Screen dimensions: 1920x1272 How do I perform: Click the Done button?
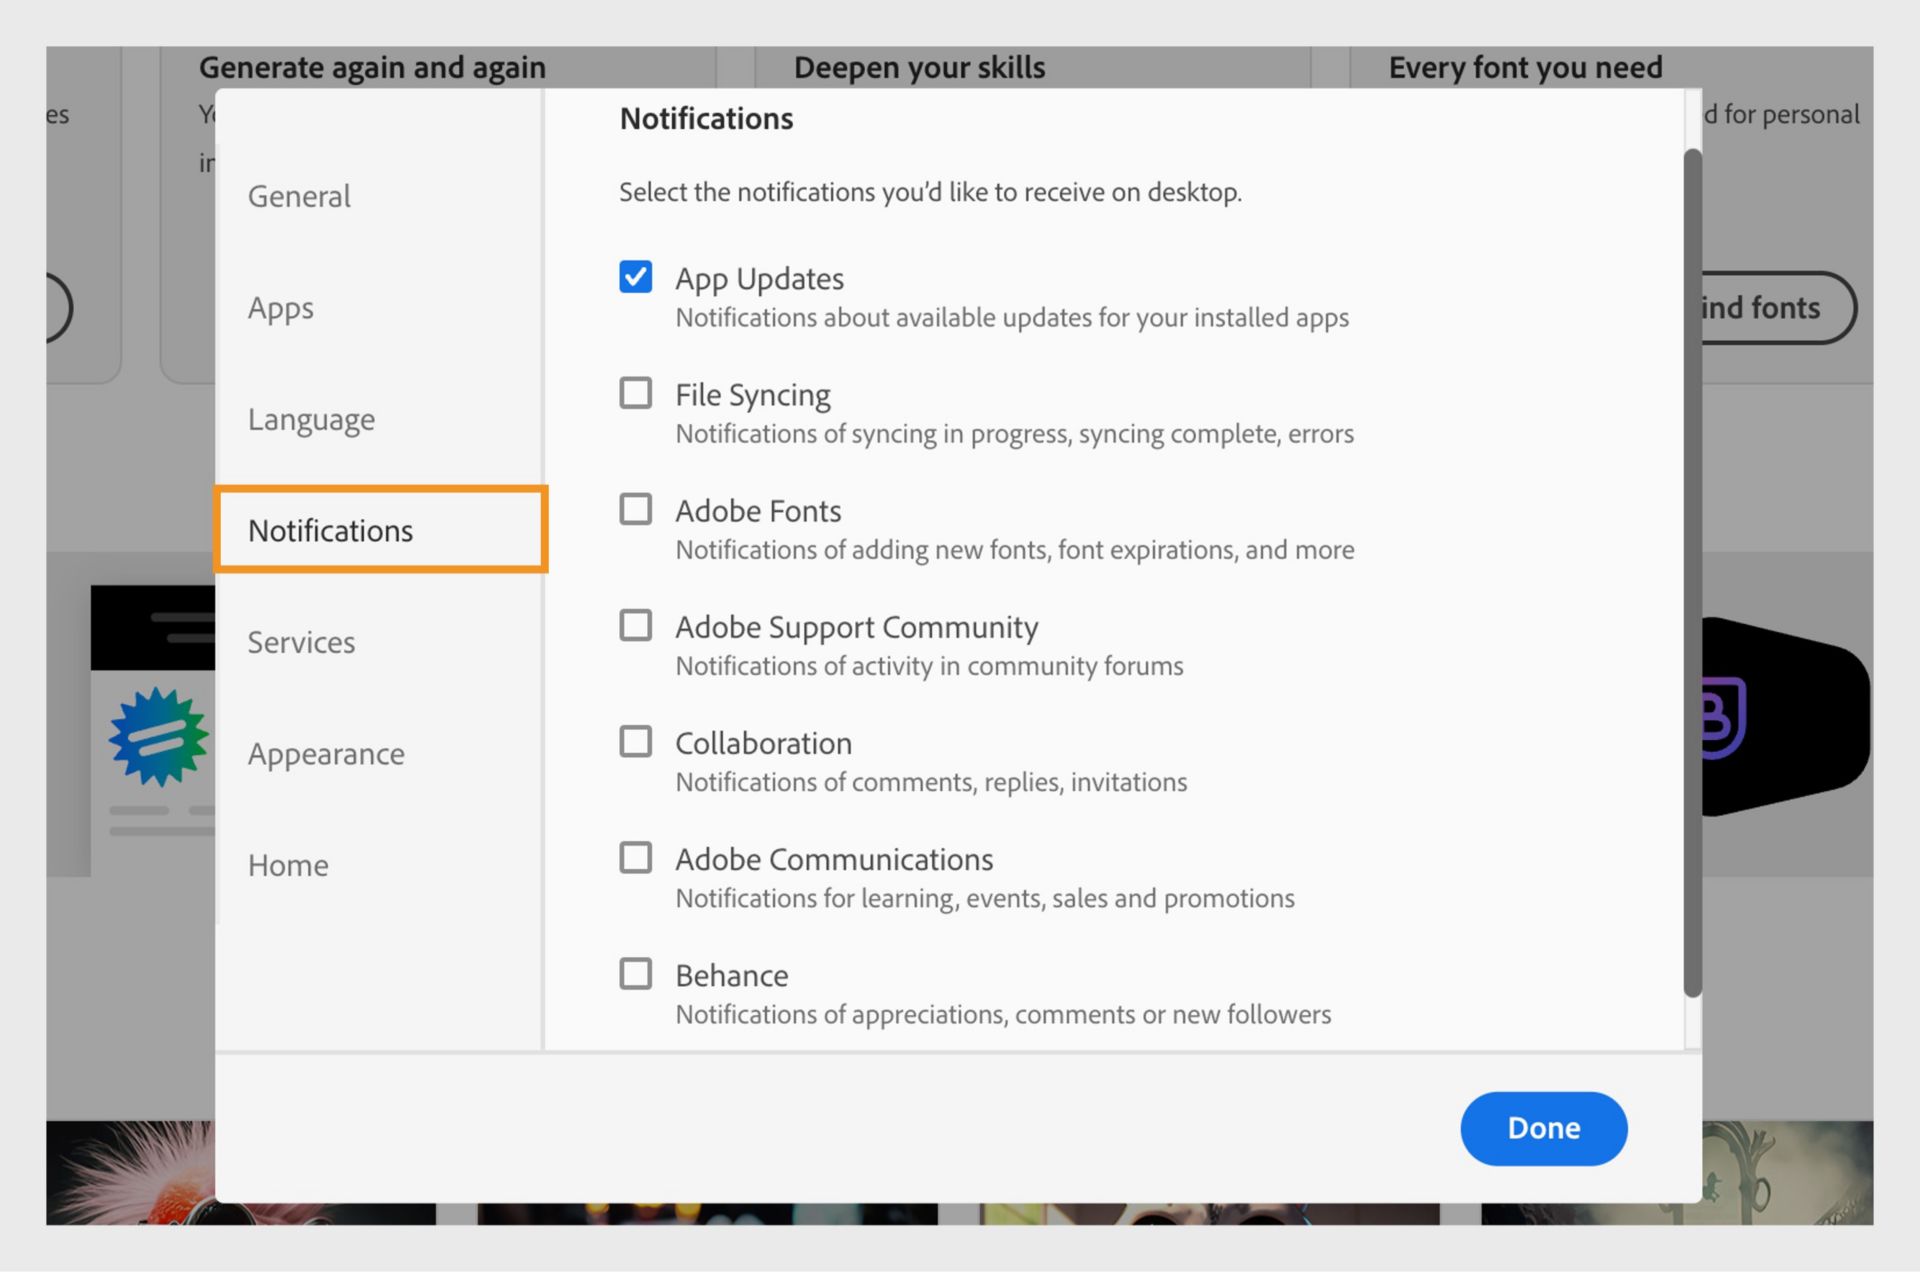click(1543, 1128)
